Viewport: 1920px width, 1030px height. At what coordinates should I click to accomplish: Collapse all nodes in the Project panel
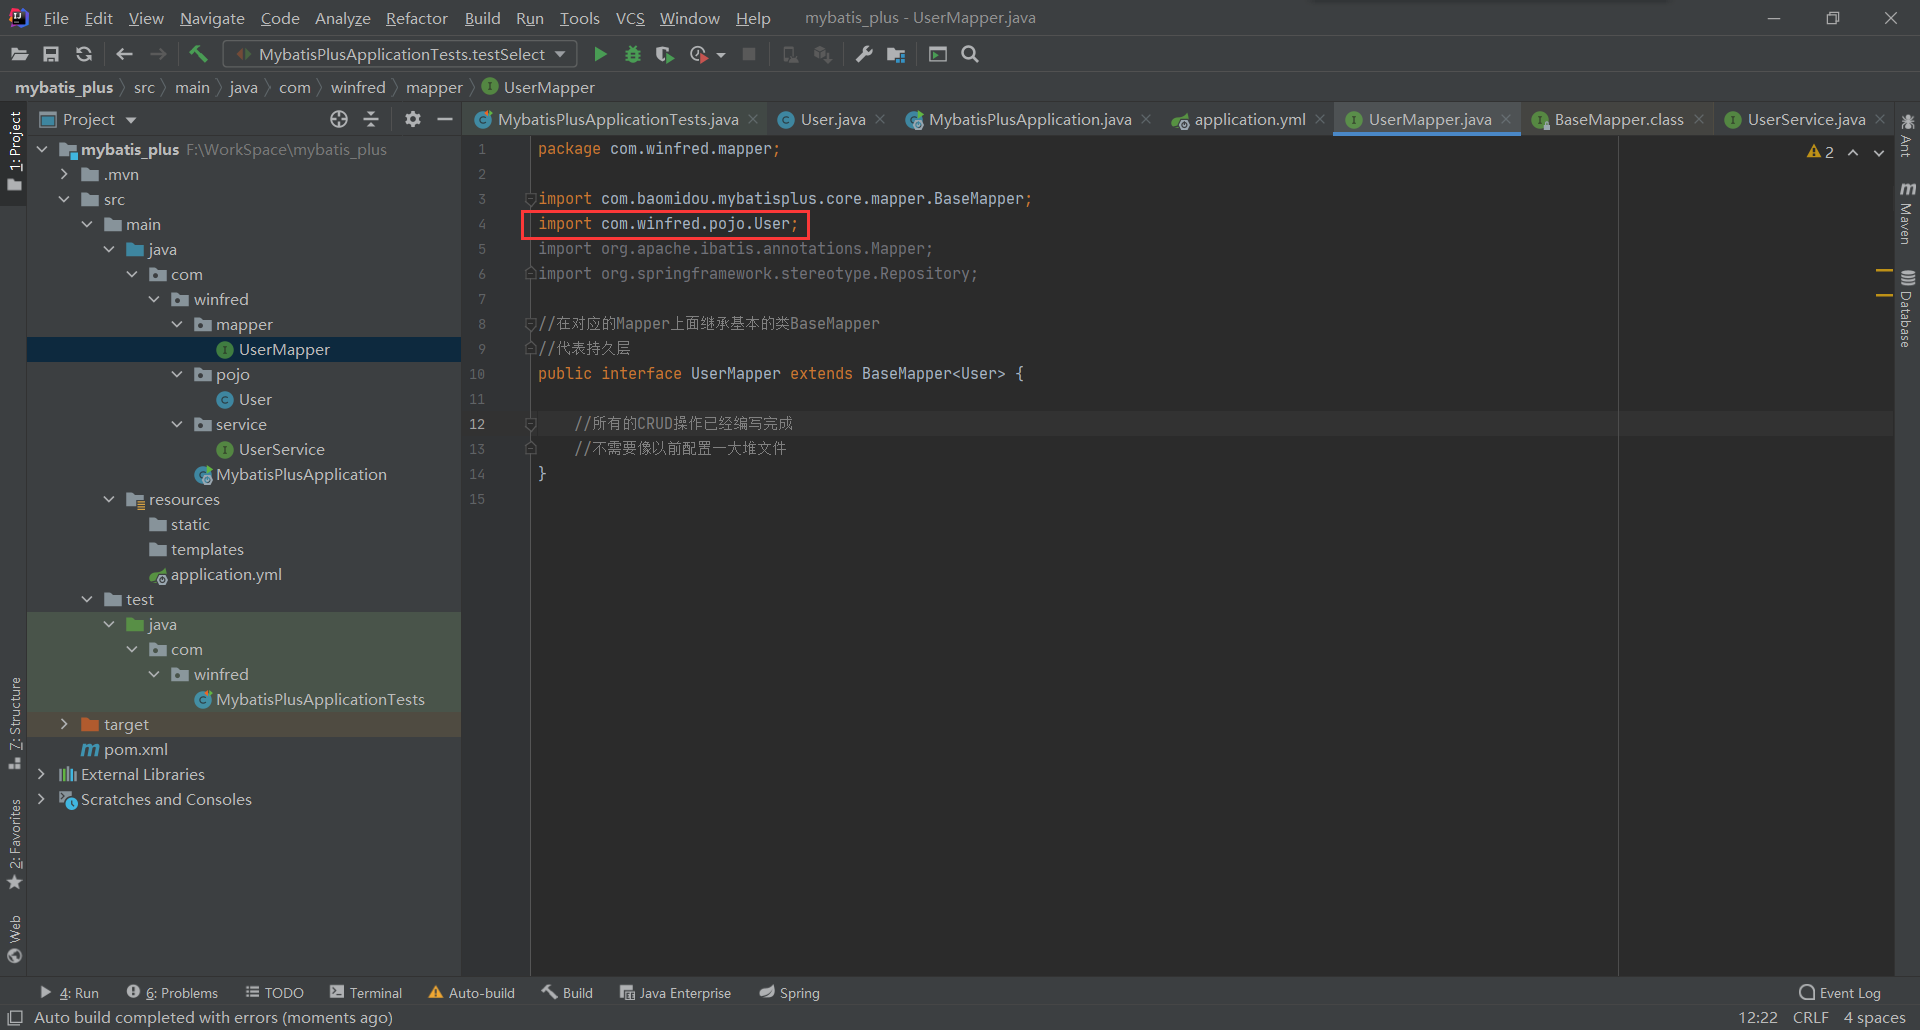371,119
